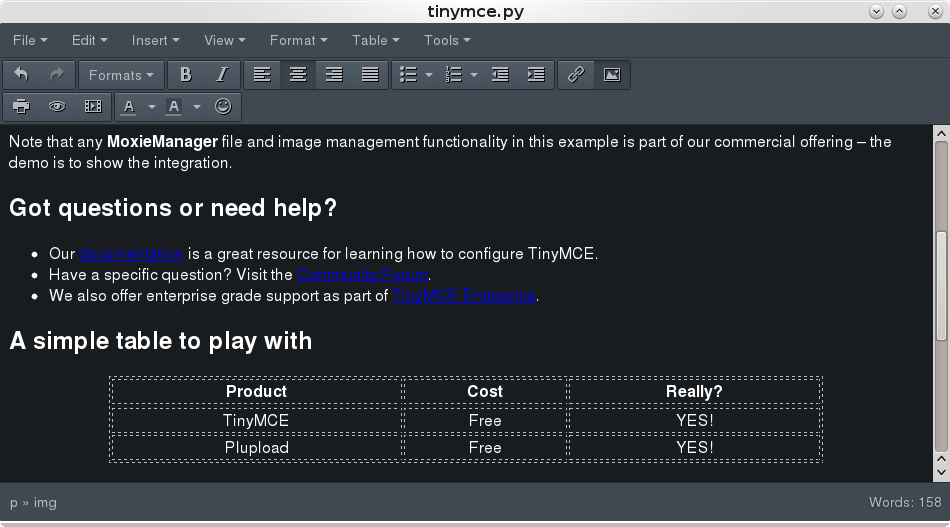Print the document
The width and height of the screenshot is (950, 527).
[x=21, y=107]
